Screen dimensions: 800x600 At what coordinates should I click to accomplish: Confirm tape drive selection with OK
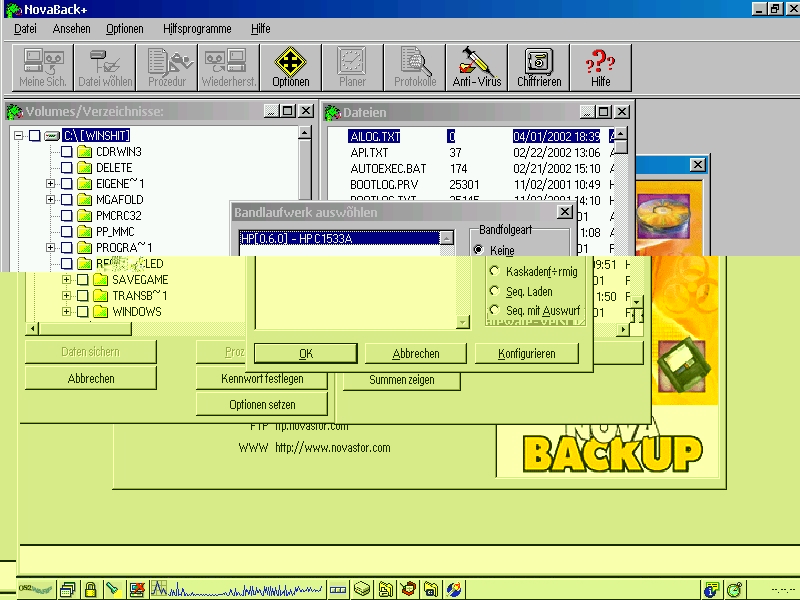click(x=306, y=353)
